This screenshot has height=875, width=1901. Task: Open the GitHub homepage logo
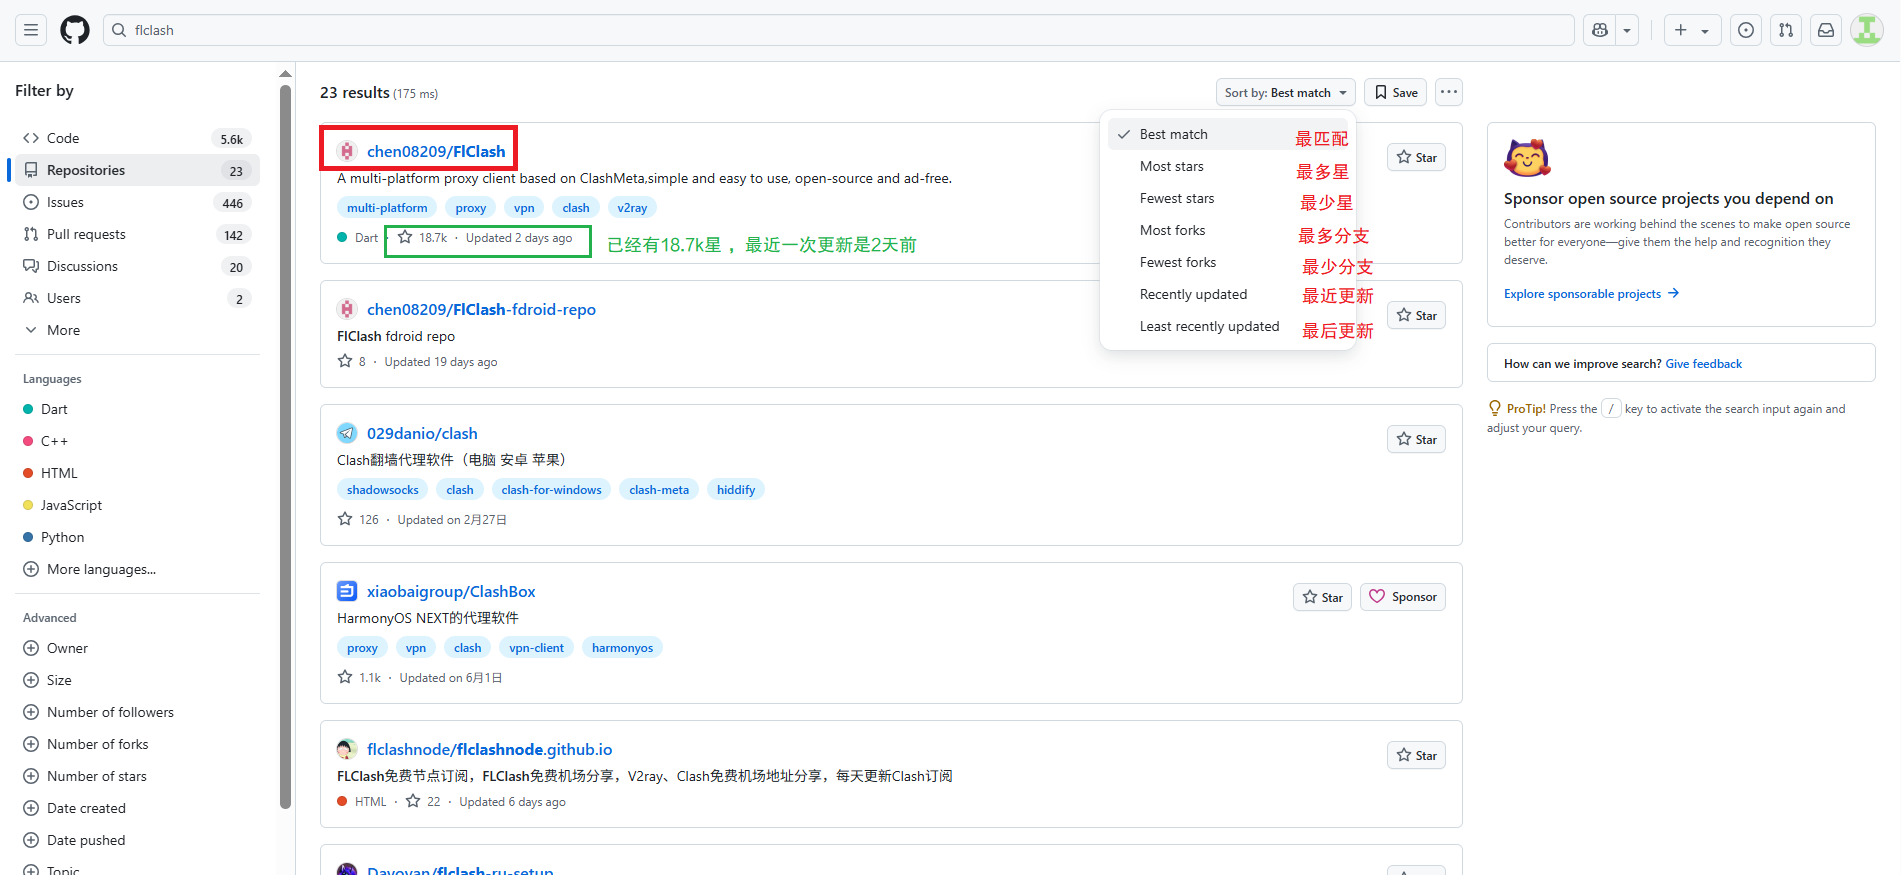coord(75,30)
